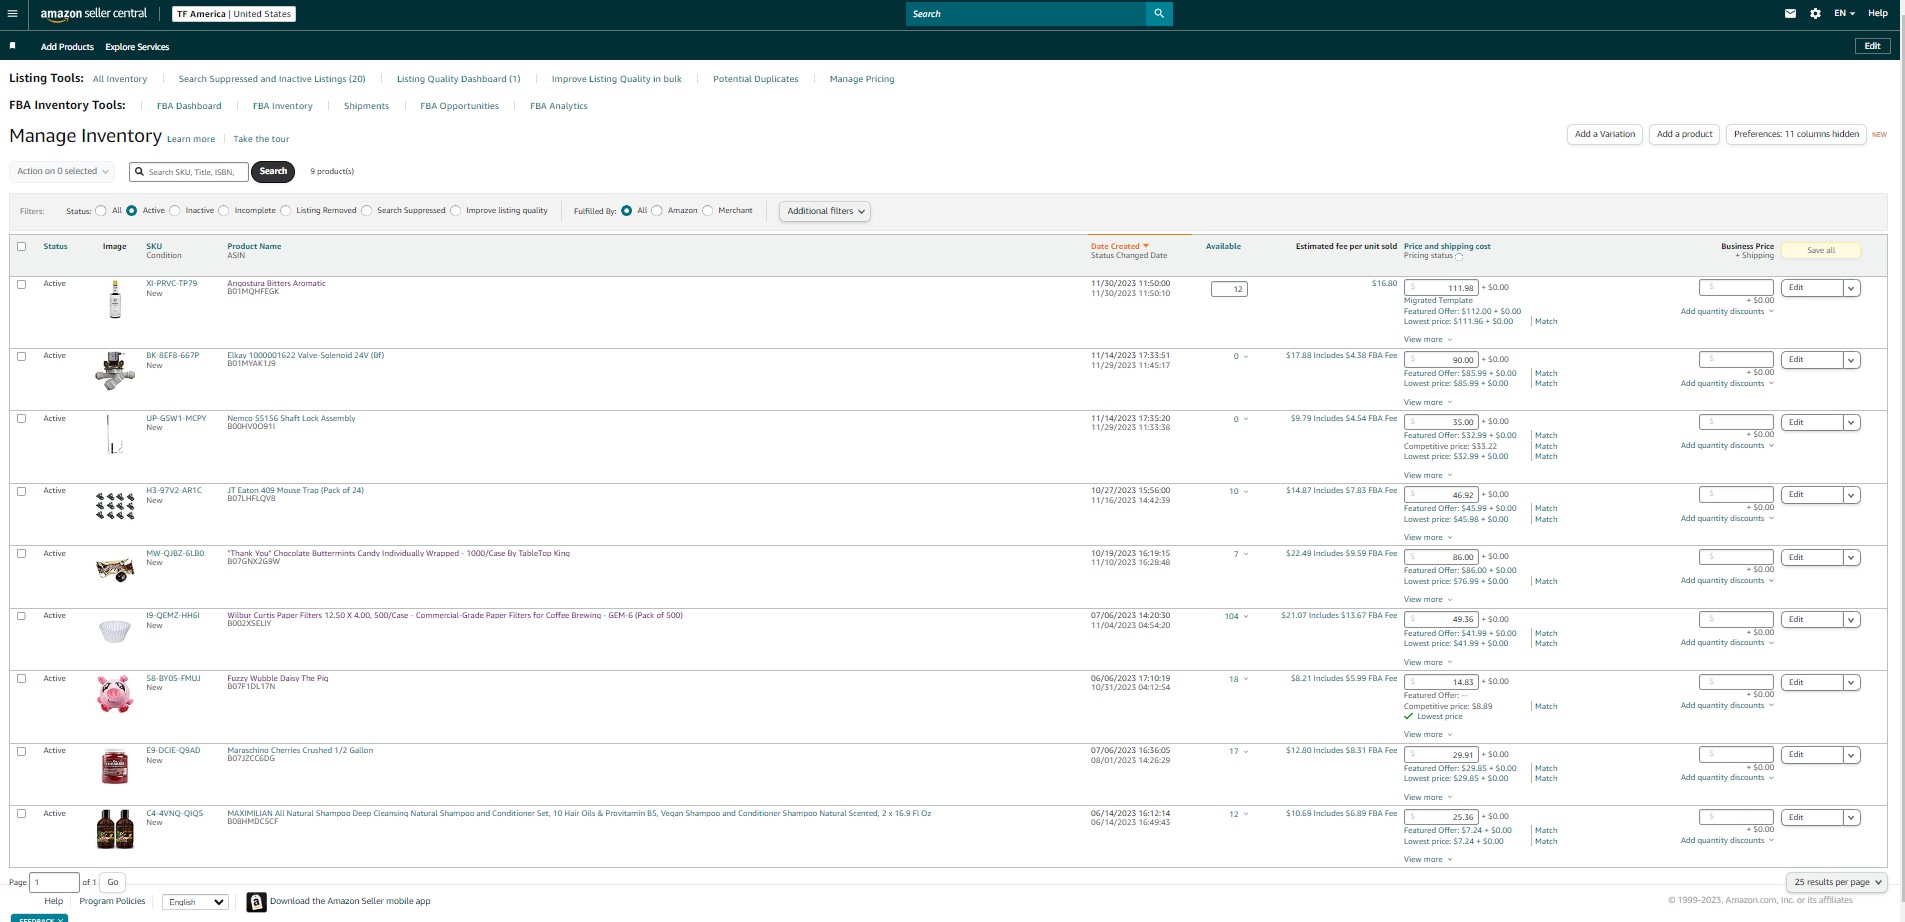Open the English language selector in footer
Viewport: 1905px width, 922px height.
click(x=196, y=902)
